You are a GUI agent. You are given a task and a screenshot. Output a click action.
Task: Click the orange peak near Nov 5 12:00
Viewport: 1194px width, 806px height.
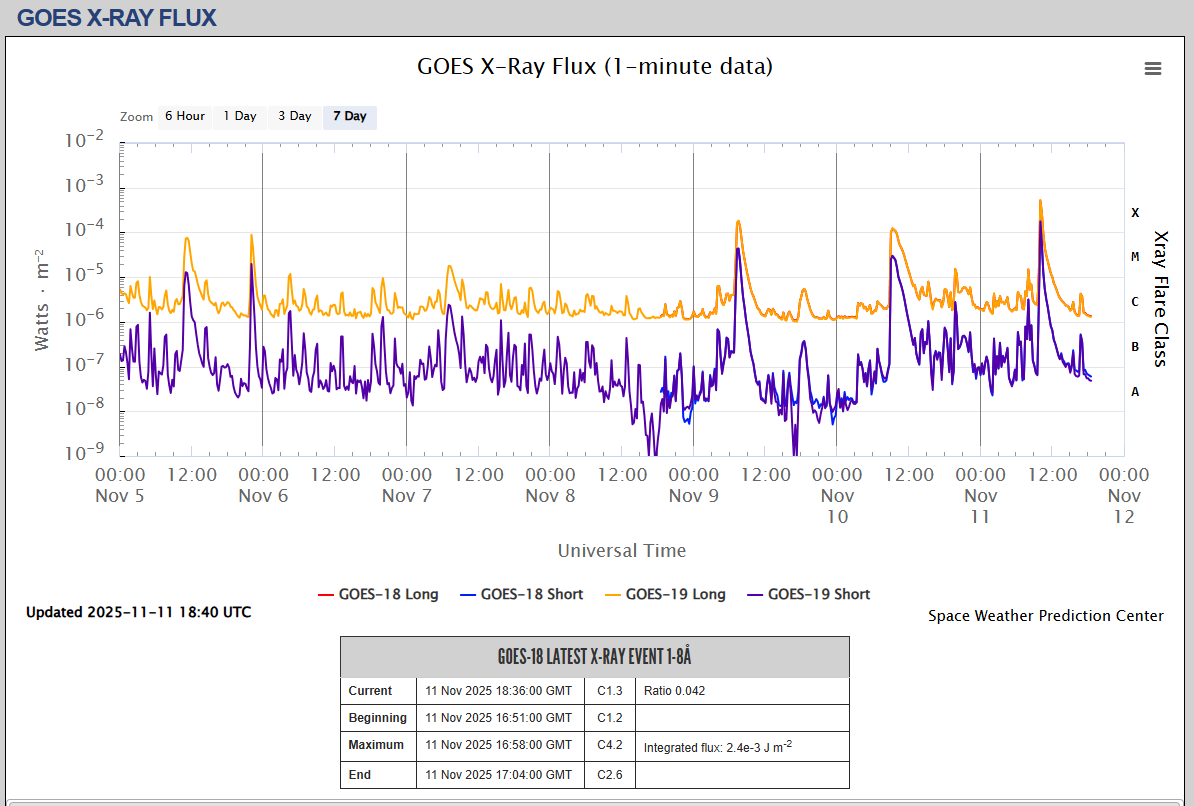(x=187, y=239)
